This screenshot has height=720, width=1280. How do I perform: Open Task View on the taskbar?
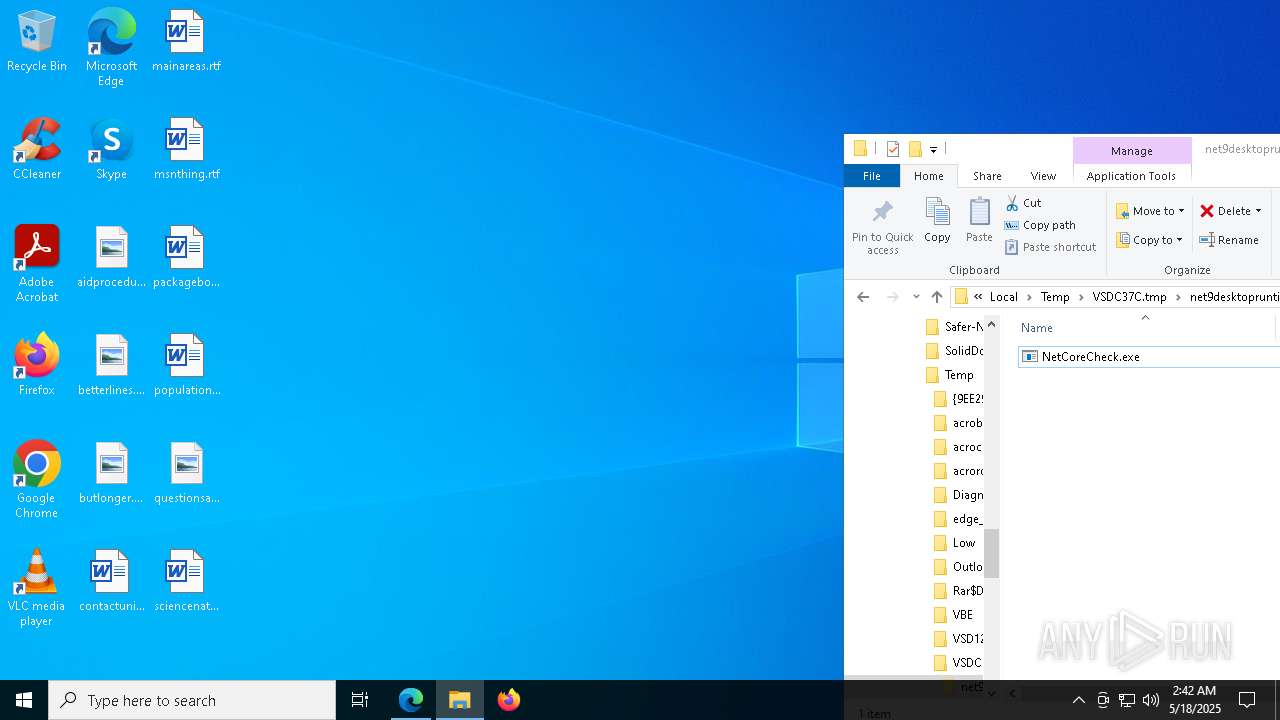click(360, 700)
